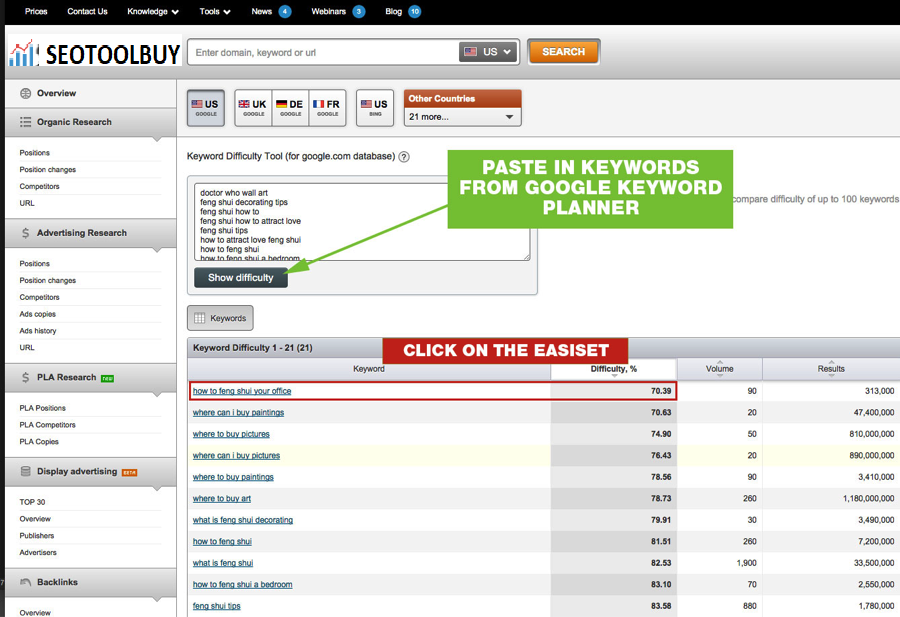Viewport: 900px width, 617px height.
Task: Open Ads copies in sidebar
Action: coord(37,314)
